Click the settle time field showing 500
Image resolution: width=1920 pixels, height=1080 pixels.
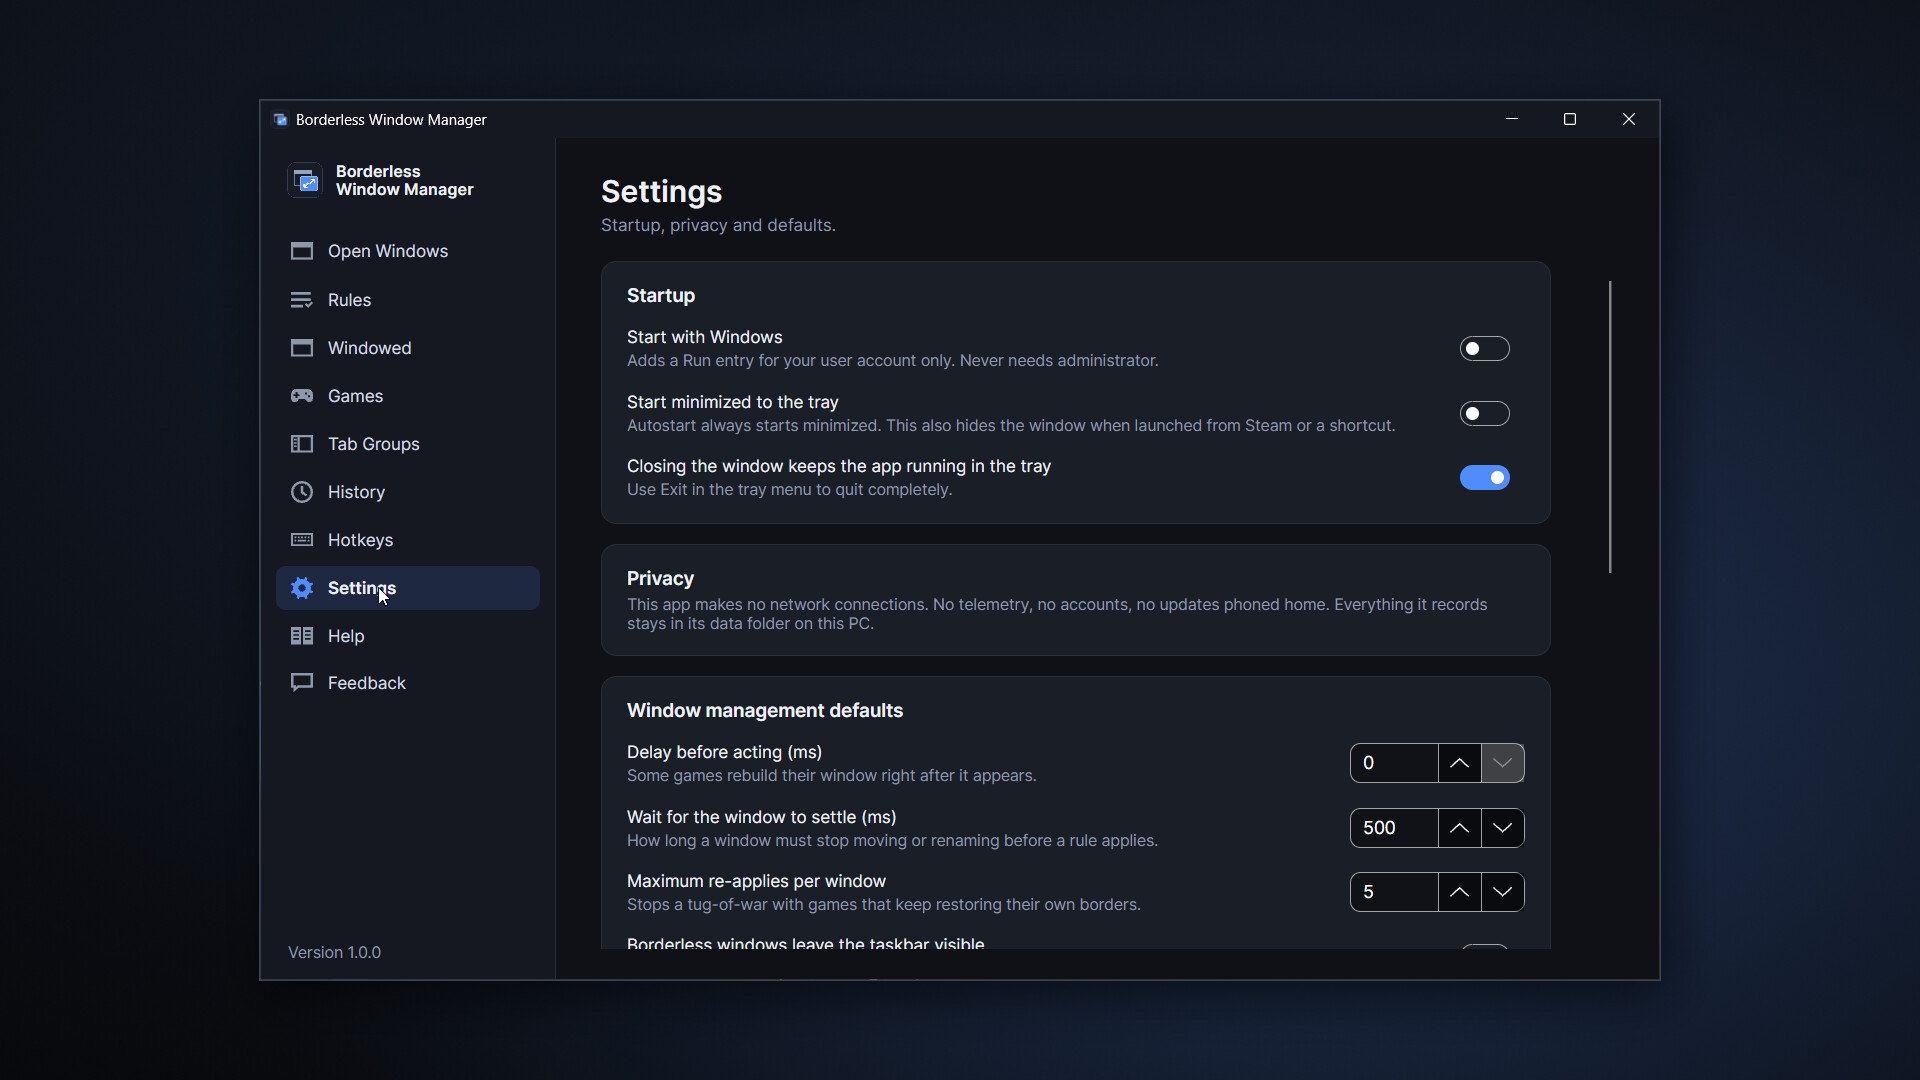(x=1394, y=828)
